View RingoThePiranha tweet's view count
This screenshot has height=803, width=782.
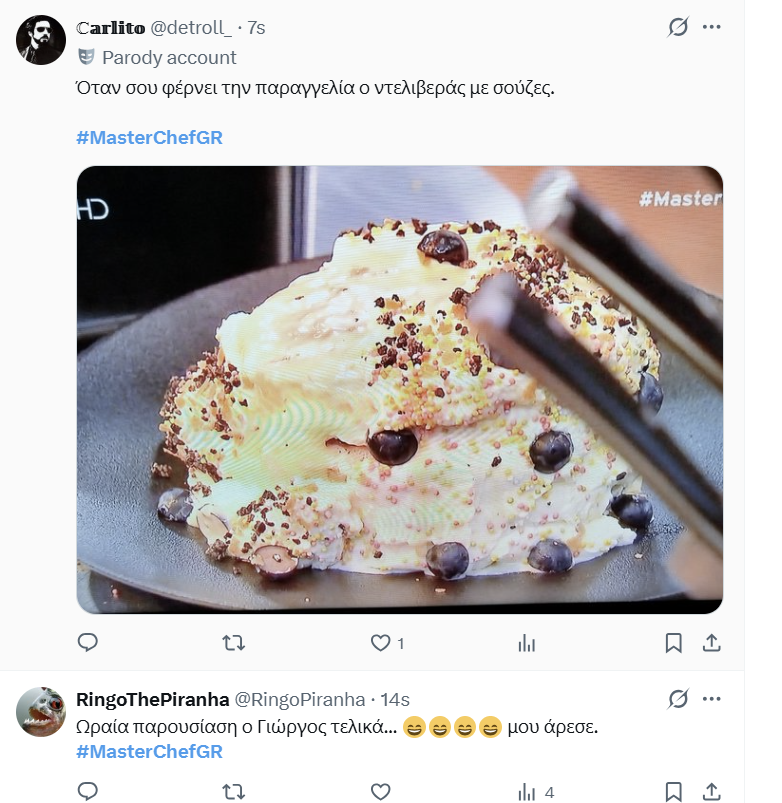(x=535, y=792)
